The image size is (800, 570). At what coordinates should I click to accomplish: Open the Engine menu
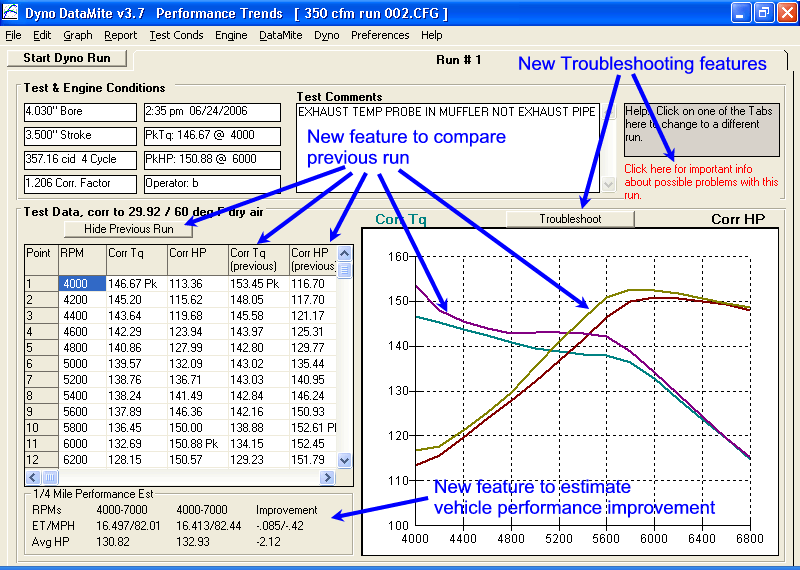click(x=231, y=35)
